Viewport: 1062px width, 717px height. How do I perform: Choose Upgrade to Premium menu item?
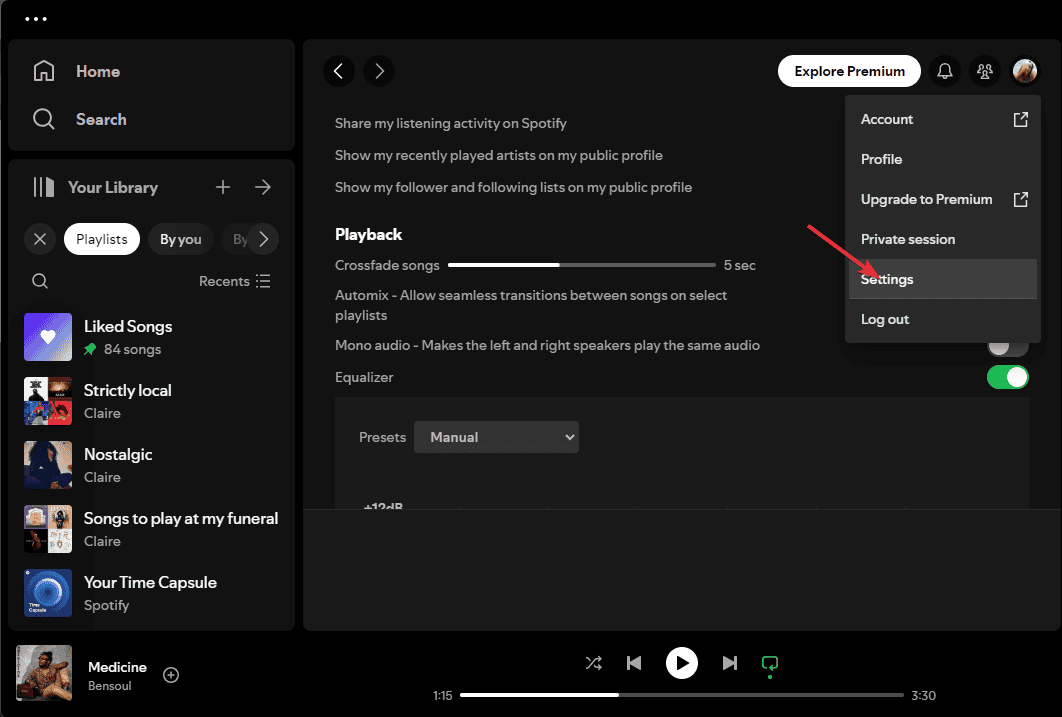pyautogui.click(x=943, y=199)
